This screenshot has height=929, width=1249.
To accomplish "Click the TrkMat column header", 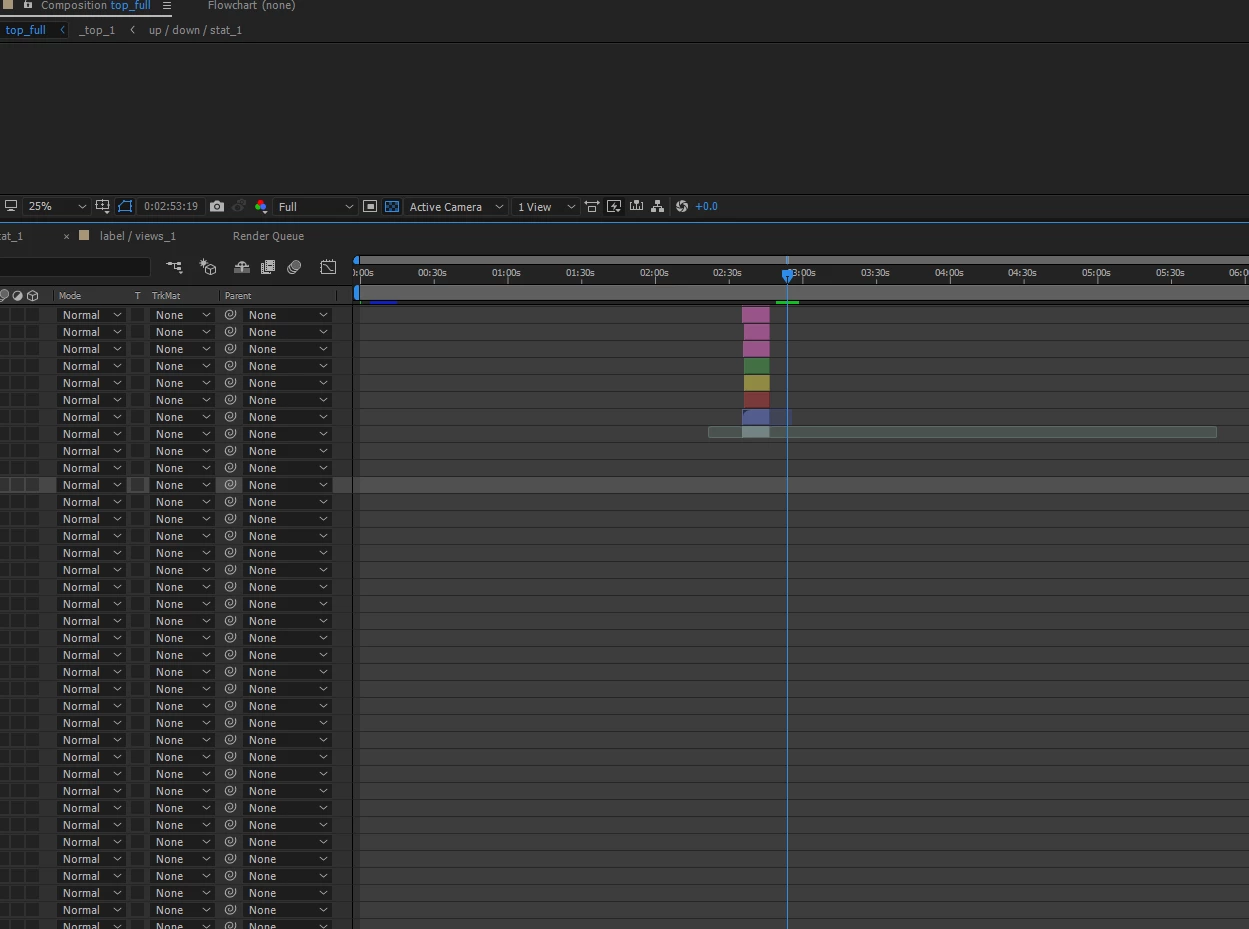I will 166,295.
